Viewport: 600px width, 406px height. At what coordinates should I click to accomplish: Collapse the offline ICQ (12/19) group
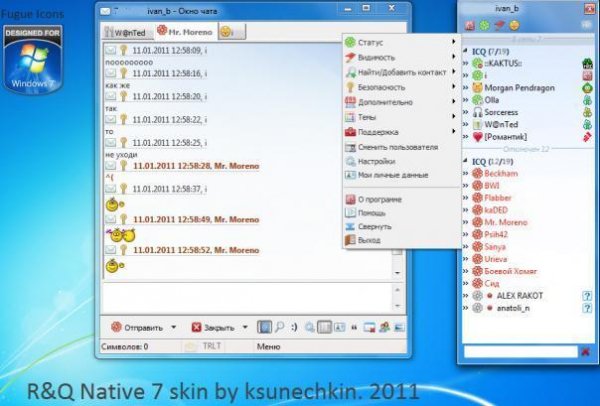[466, 161]
